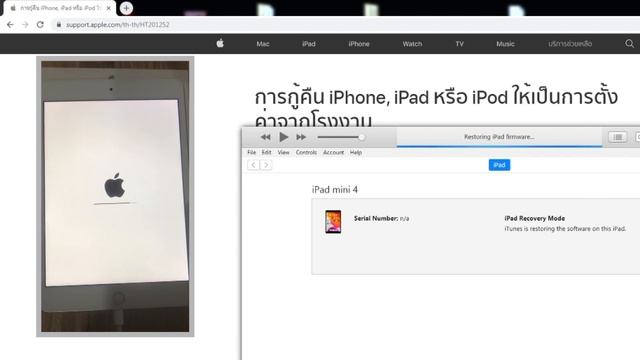This screenshot has width=640, height=360.
Task: Open the Music section in navigation
Action: [x=505, y=44]
